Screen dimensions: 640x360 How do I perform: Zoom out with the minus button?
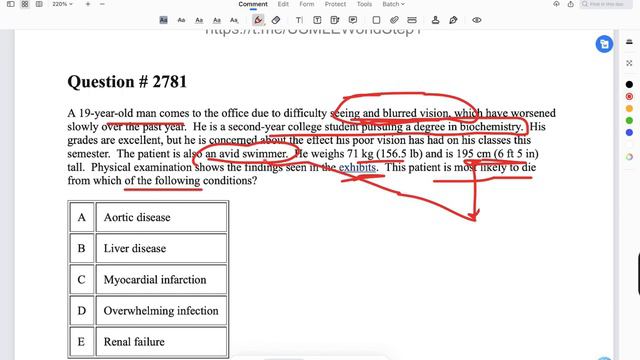pos(102,4)
